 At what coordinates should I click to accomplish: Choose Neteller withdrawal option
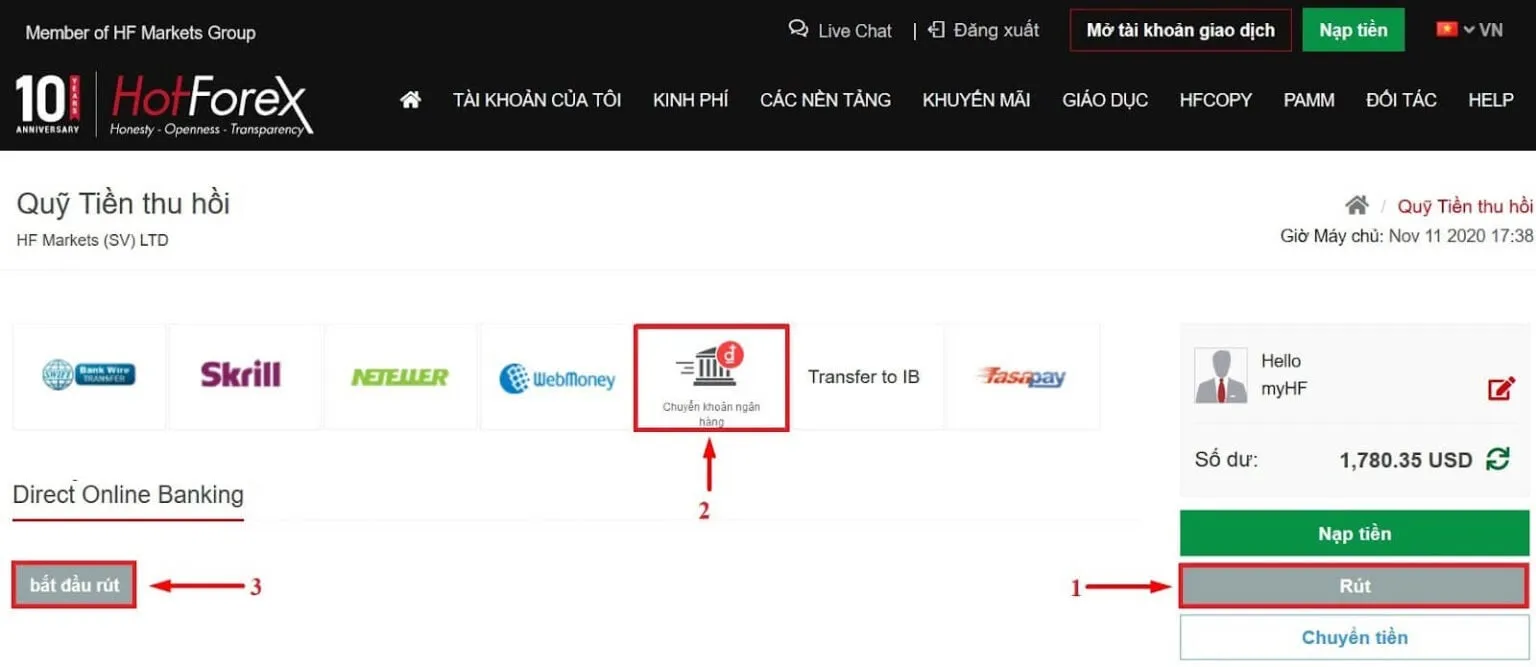pyautogui.click(x=400, y=377)
